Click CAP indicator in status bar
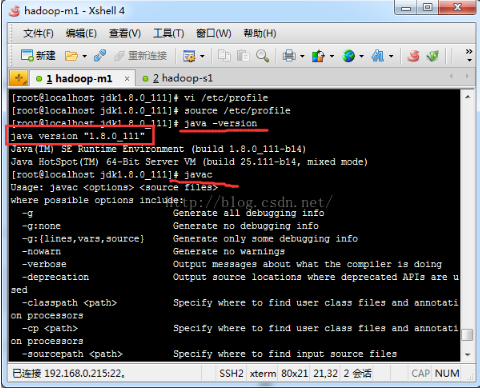The width and height of the screenshot is (480, 392). [421, 374]
